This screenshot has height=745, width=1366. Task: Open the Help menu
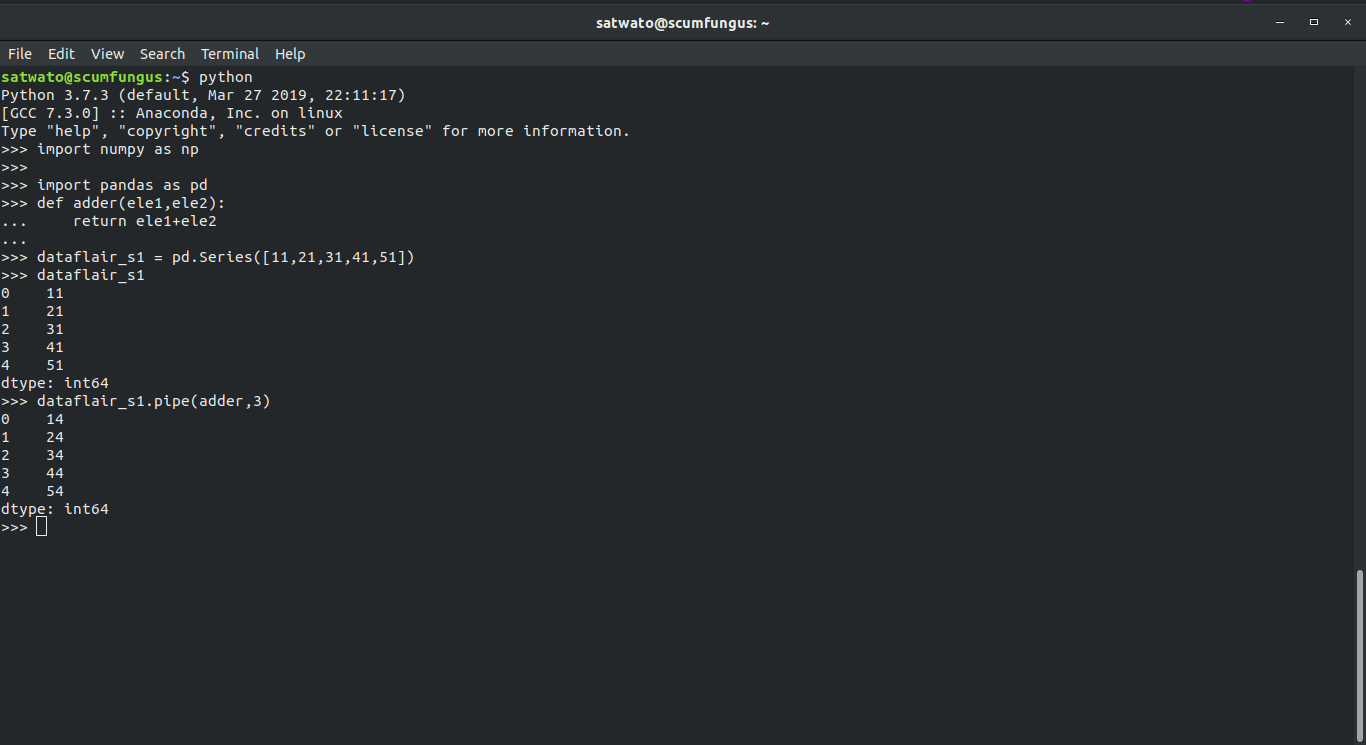[x=290, y=53]
